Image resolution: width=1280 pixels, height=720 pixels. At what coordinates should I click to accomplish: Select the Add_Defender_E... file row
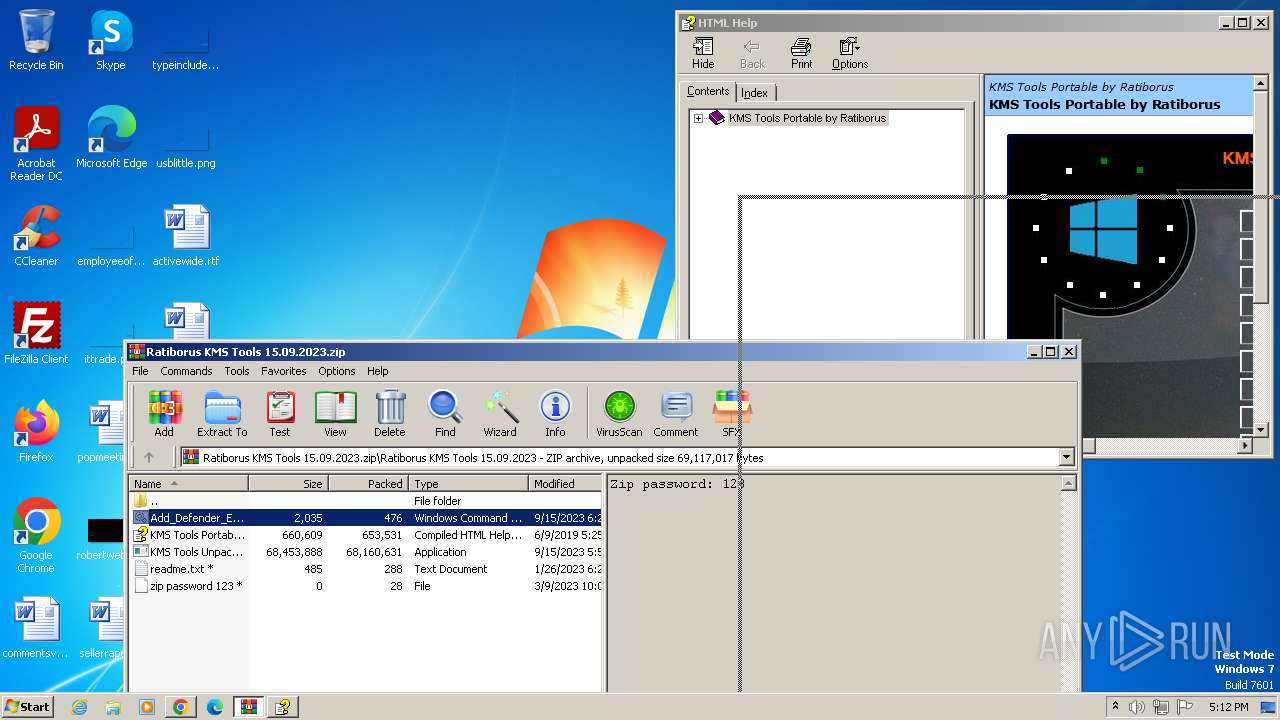tap(366, 518)
